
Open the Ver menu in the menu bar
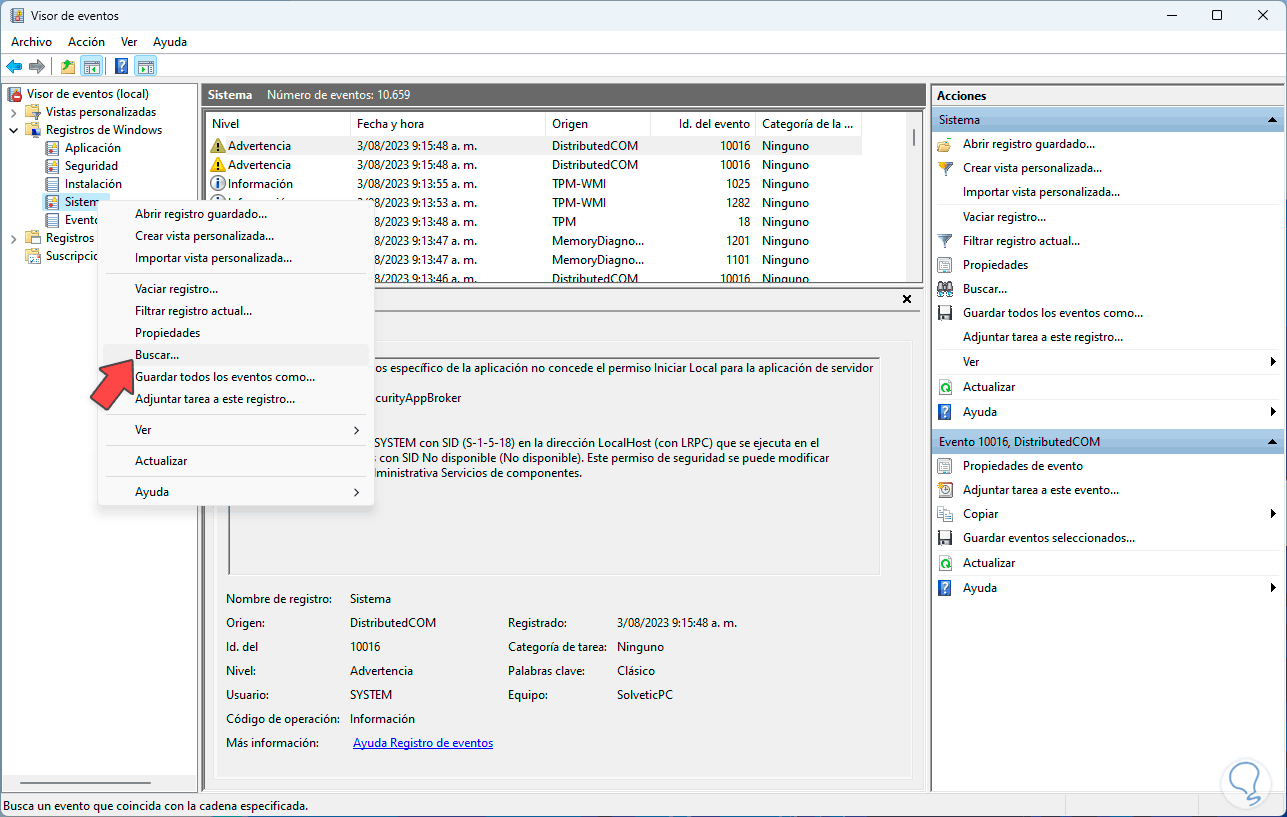point(129,42)
